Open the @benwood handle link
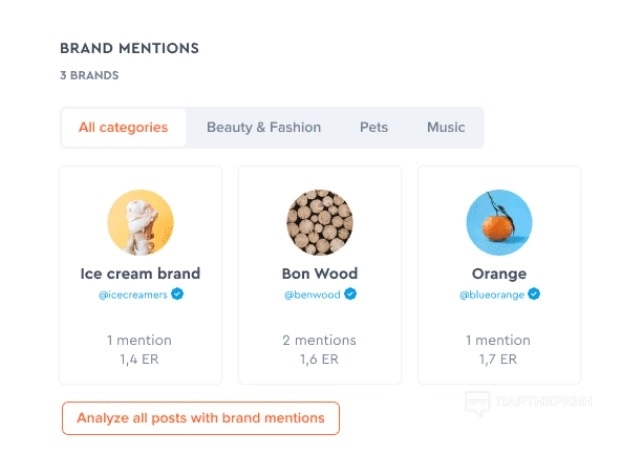Screen dimensions: 643x469 pos(312,295)
